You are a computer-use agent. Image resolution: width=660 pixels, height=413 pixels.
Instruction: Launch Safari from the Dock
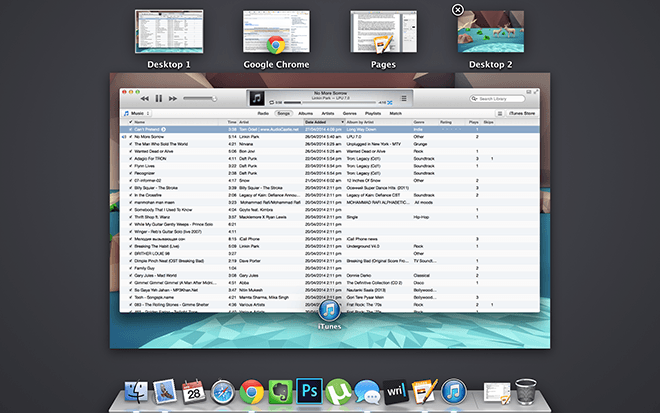click(x=223, y=392)
